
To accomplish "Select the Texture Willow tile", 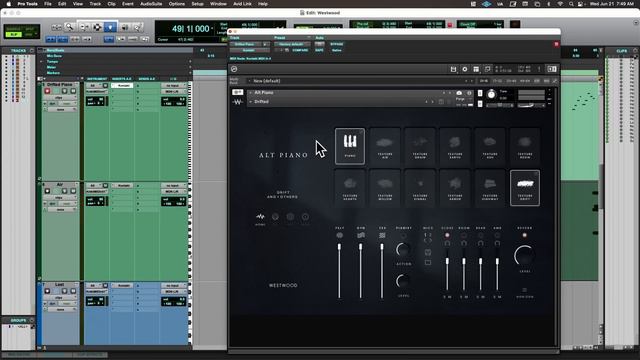I will tap(385, 188).
